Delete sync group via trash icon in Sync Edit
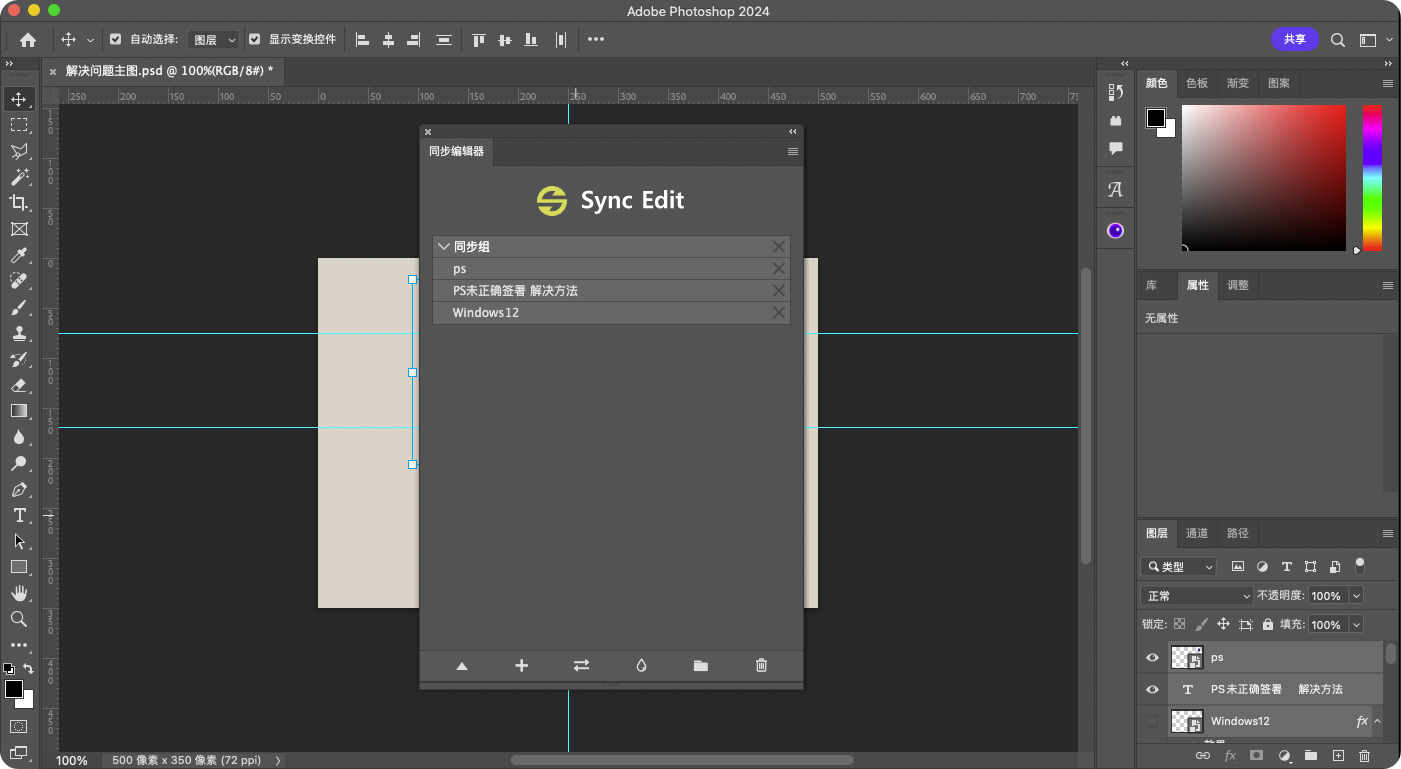The image size is (1401, 769). pos(761,665)
